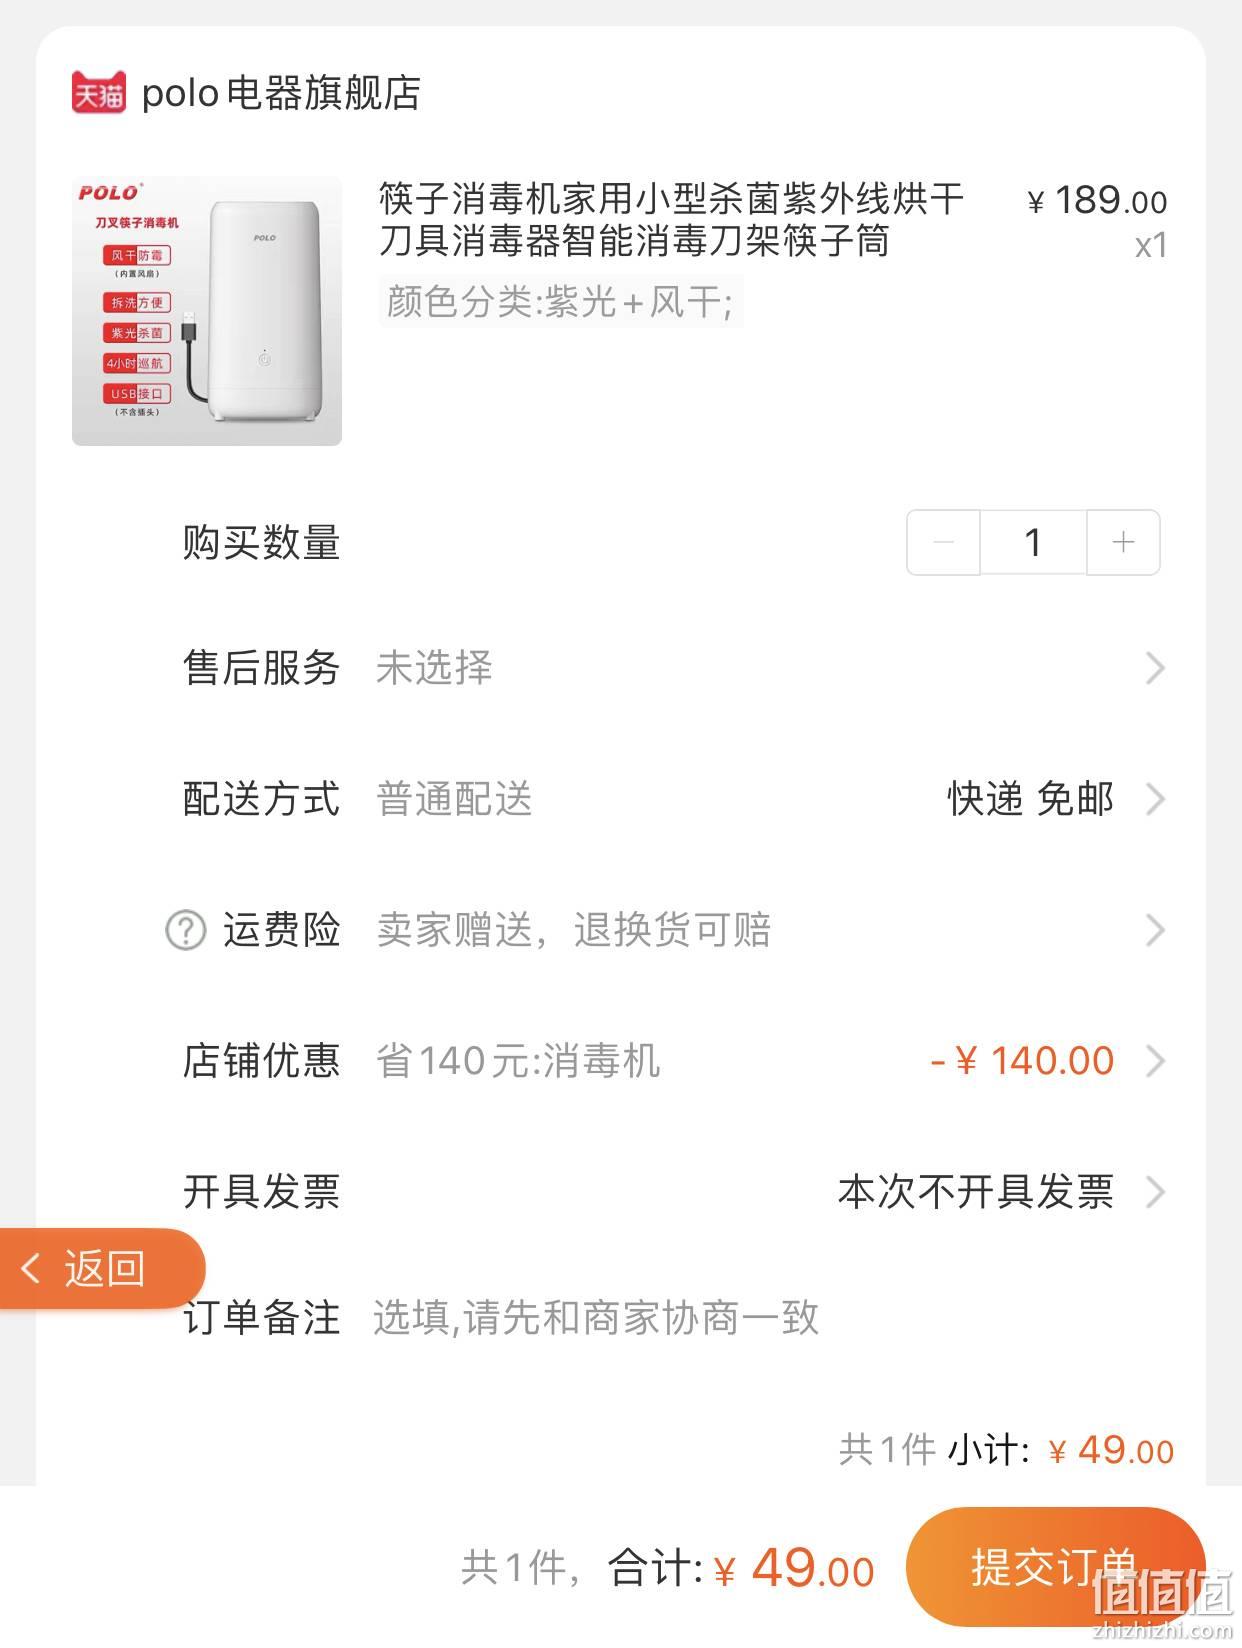Expand the 配送方式 delivery chevron
The width and height of the screenshot is (1242, 1648).
pos(1155,799)
